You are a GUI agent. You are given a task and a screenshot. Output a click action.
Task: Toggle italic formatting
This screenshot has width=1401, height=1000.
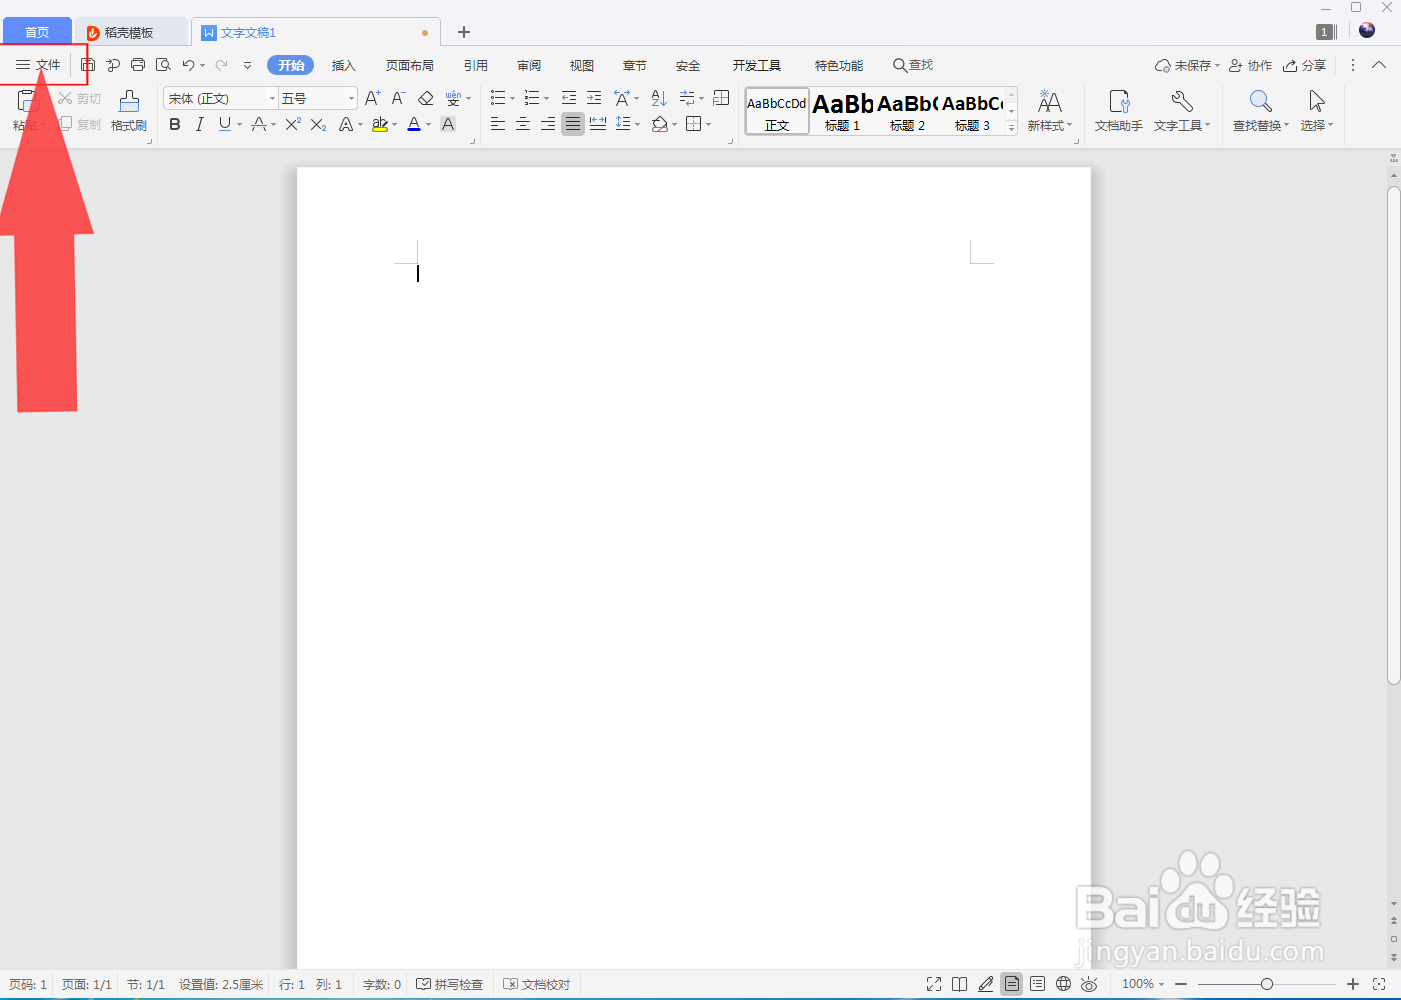pyautogui.click(x=200, y=124)
